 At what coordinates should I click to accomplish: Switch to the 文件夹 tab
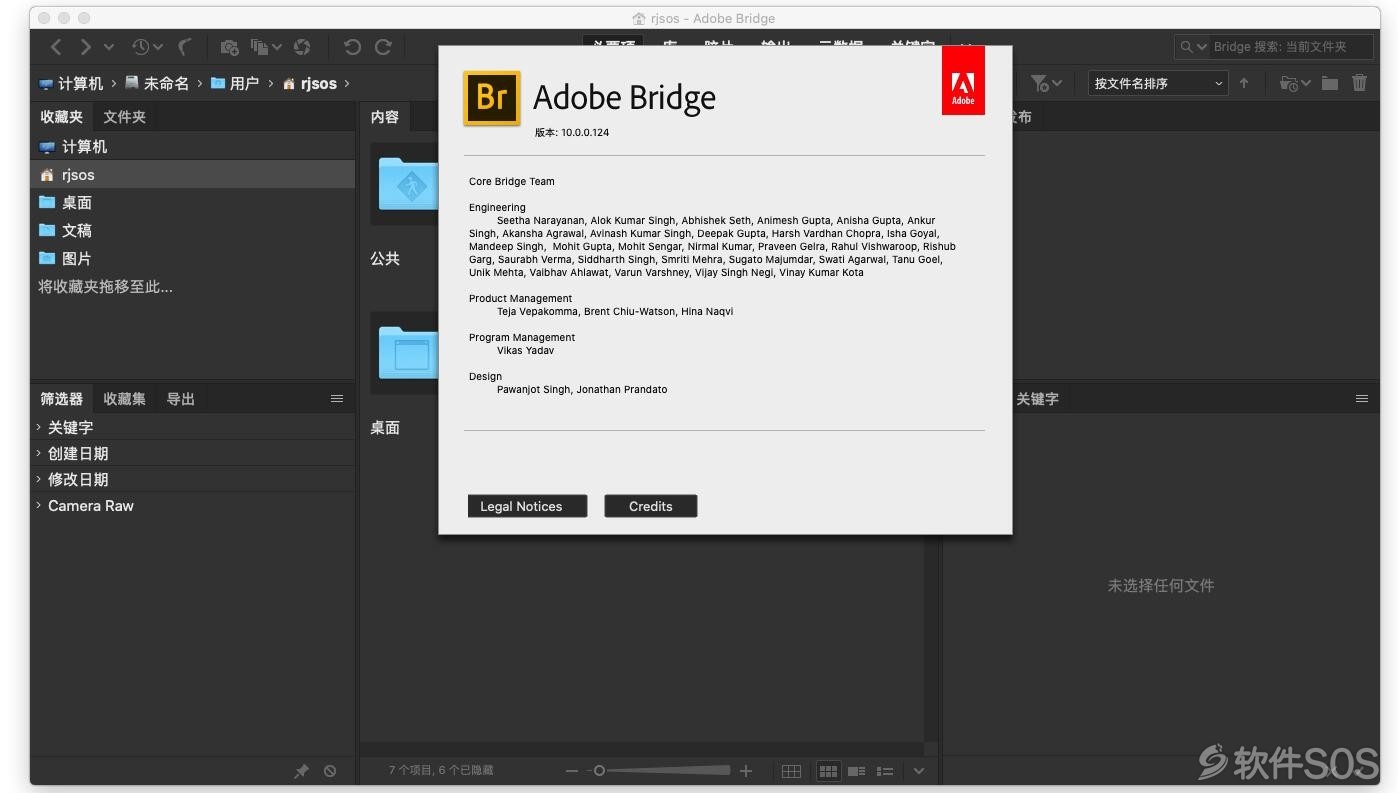pos(125,117)
